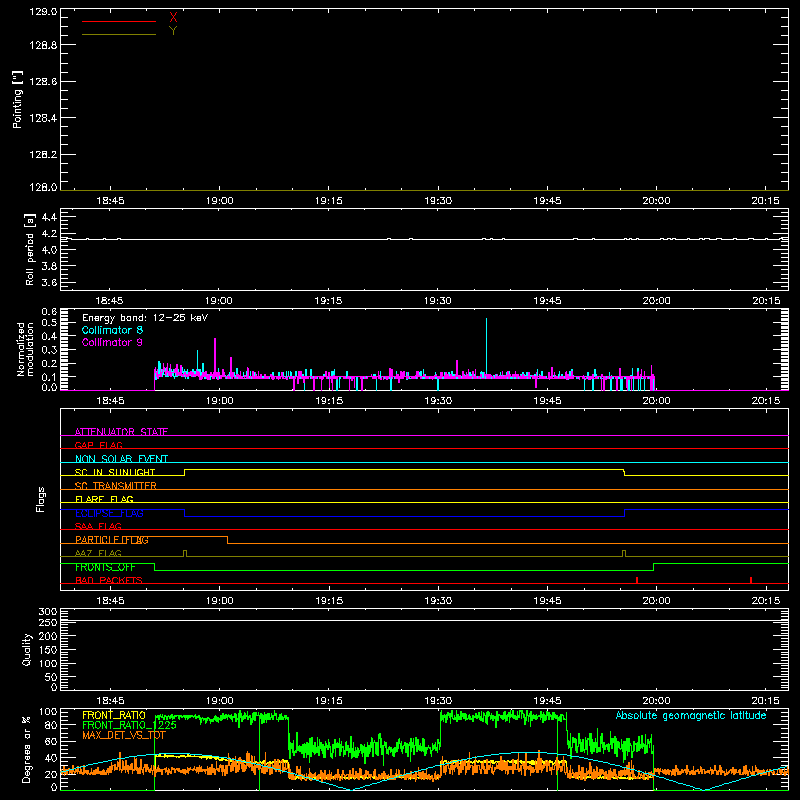Select the FRONT_RATIO legend entry
Screen dimensions: 800x800
114,715
